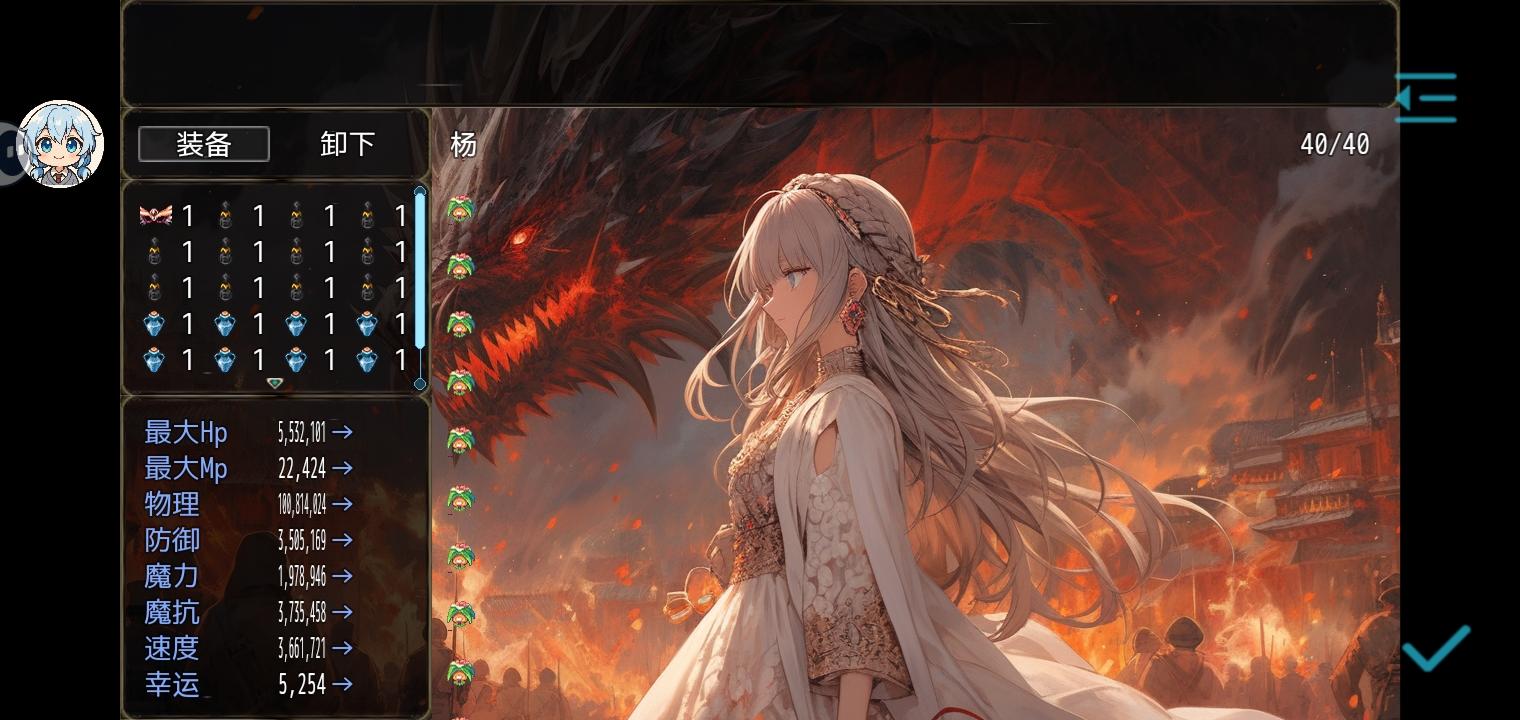Select the bottommost visible flower equipment slot
1520x720 pixels.
coord(460,673)
